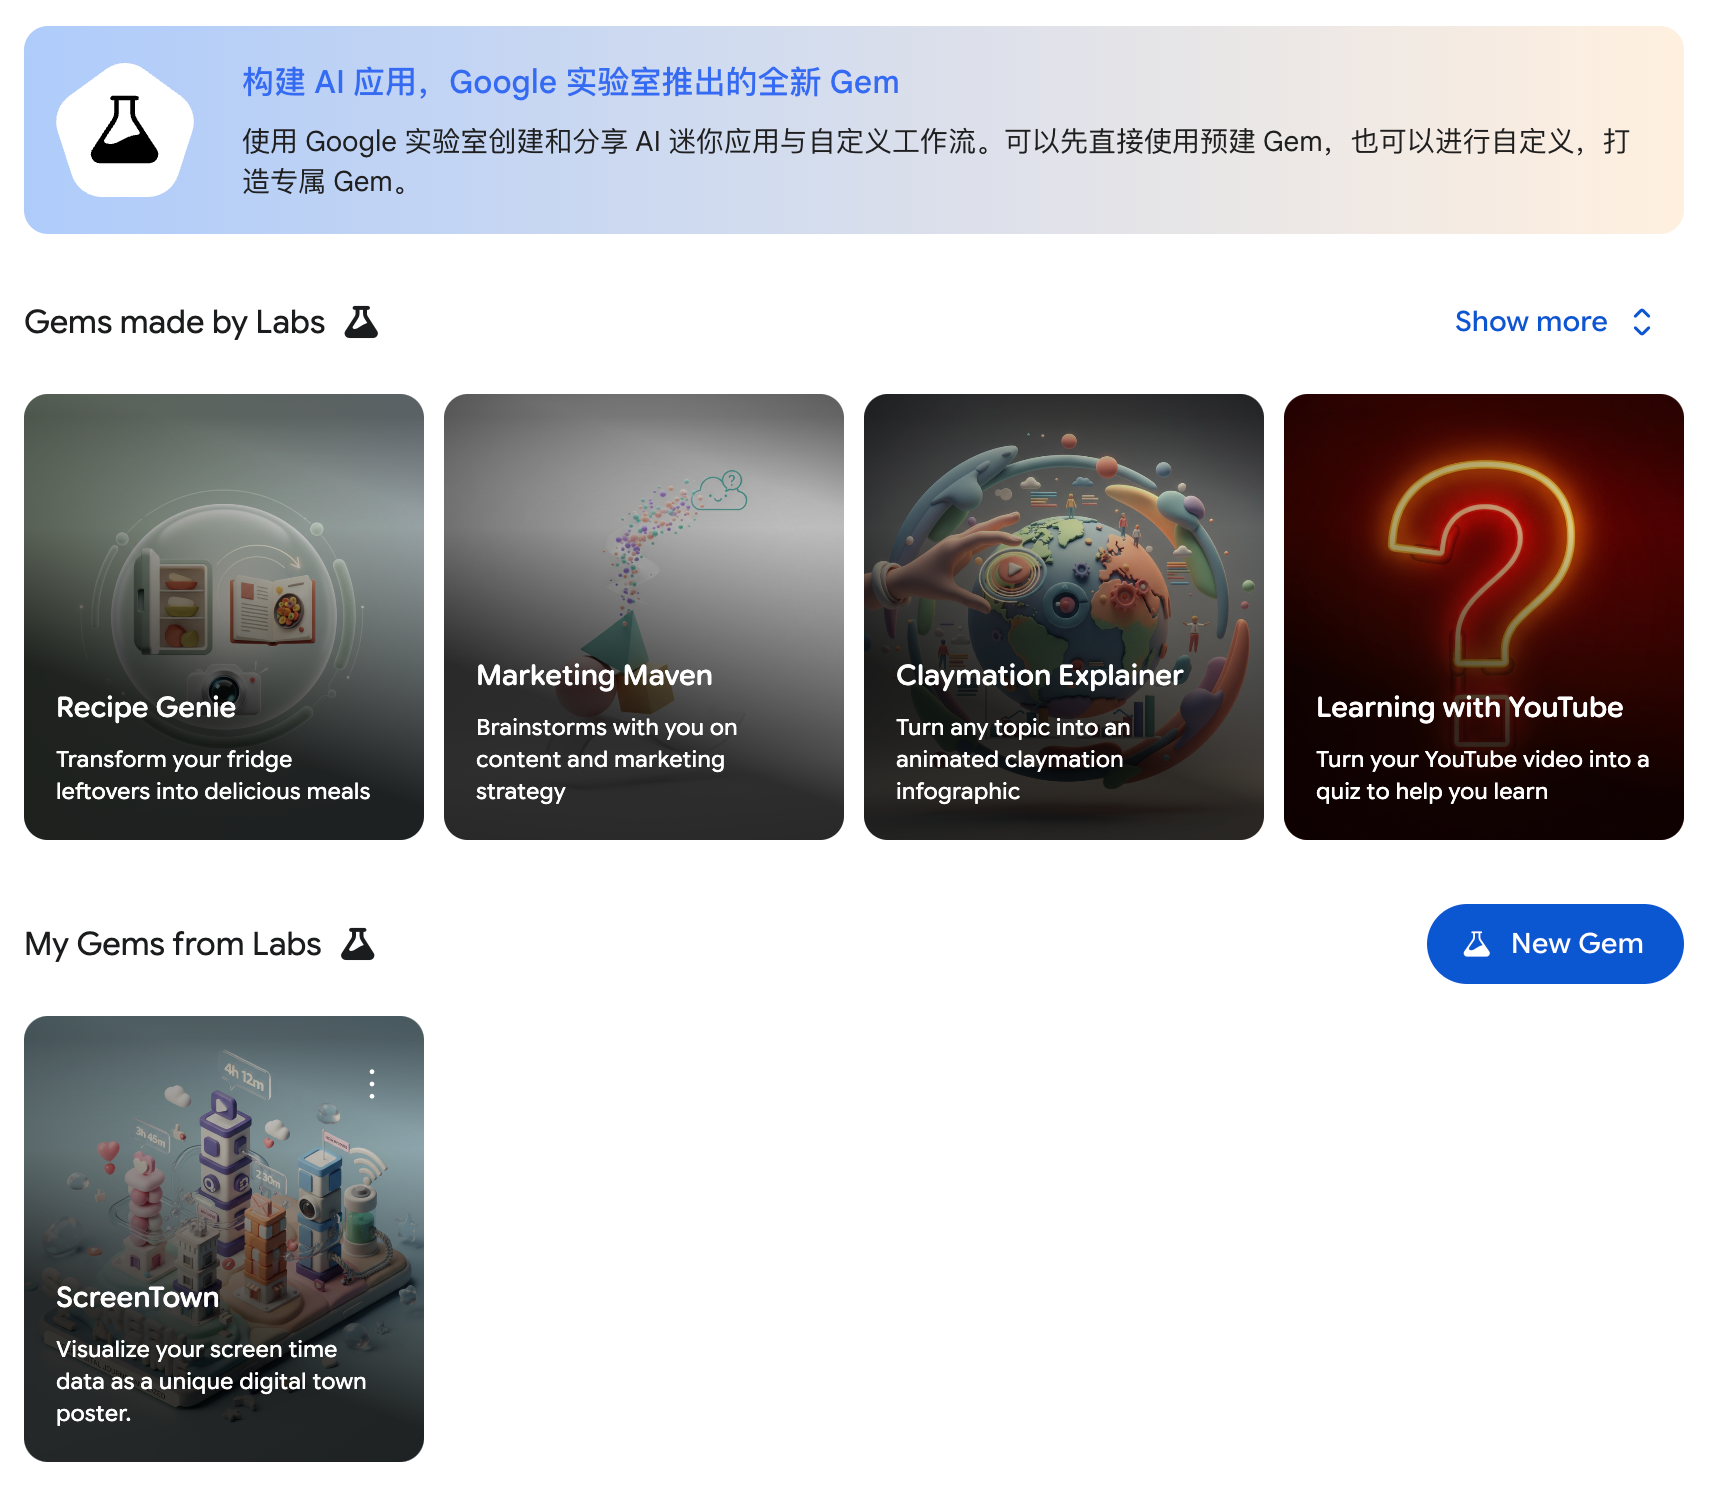Viewport: 1718px width, 1506px height.
Task: Open the Recipe Genie gem card
Action: tap(224, 617)
